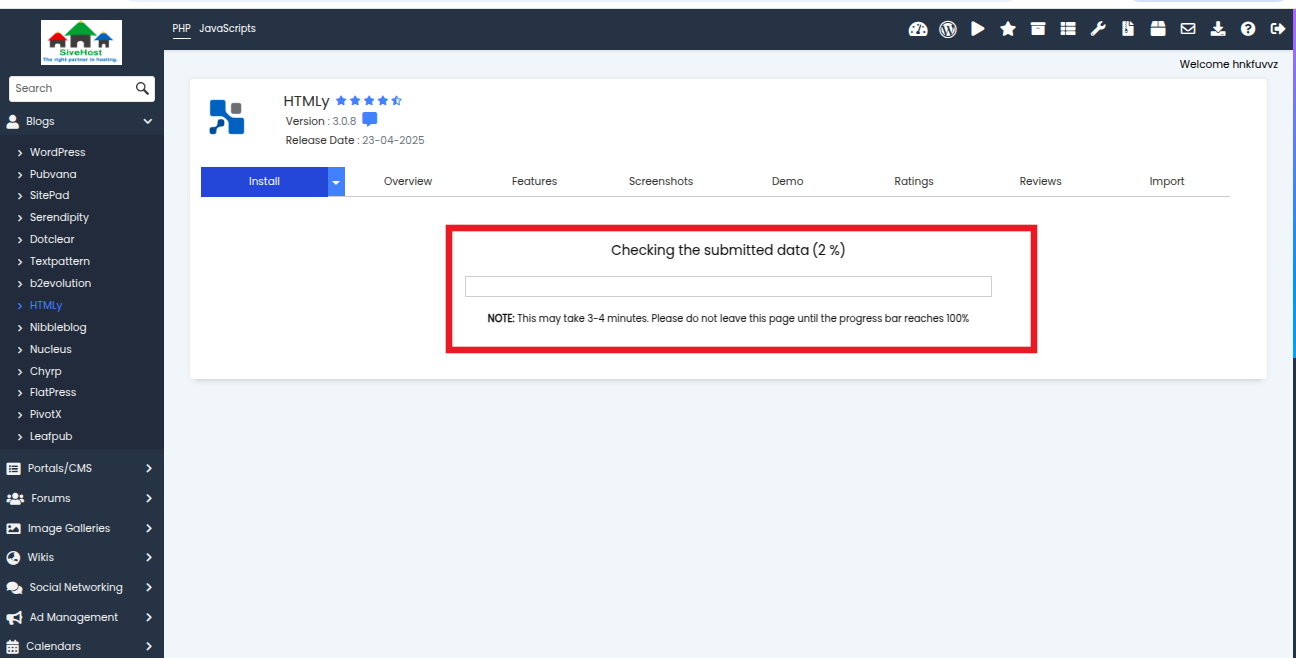Expand the Ad Management category

tap(81, 617)
